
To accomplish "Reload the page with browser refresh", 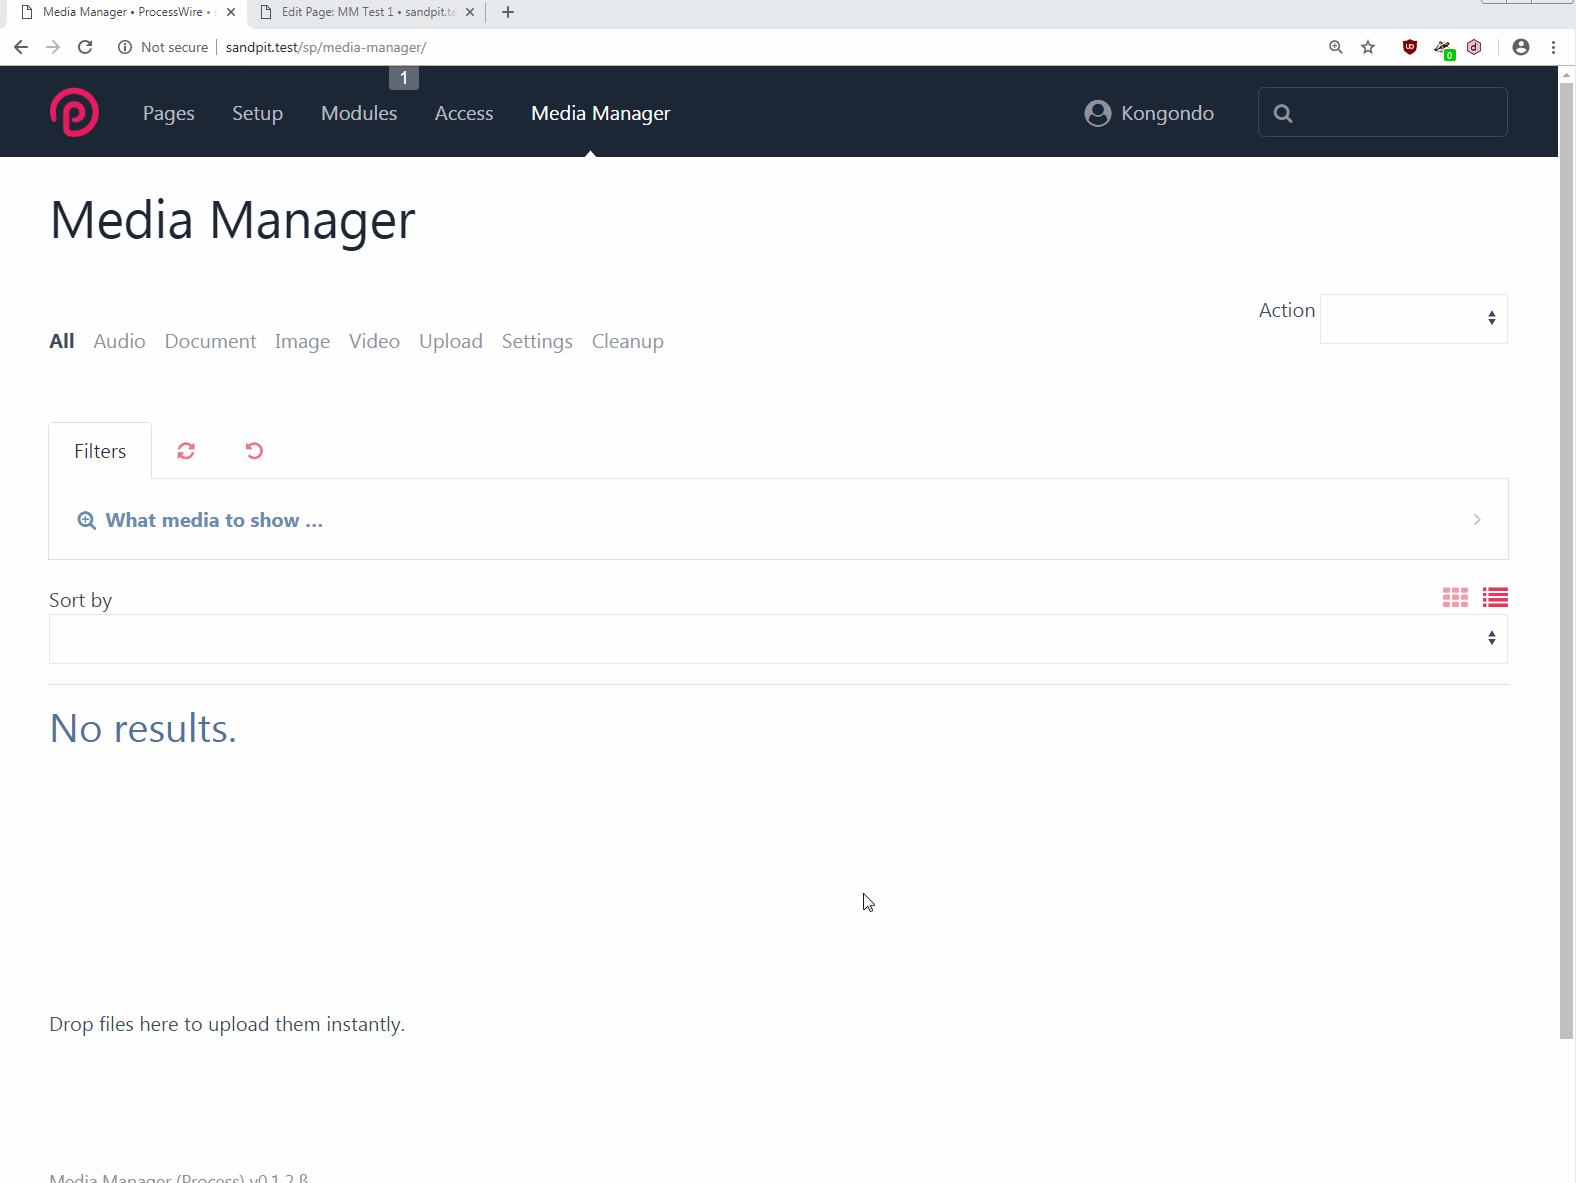I will pos(85,47).
